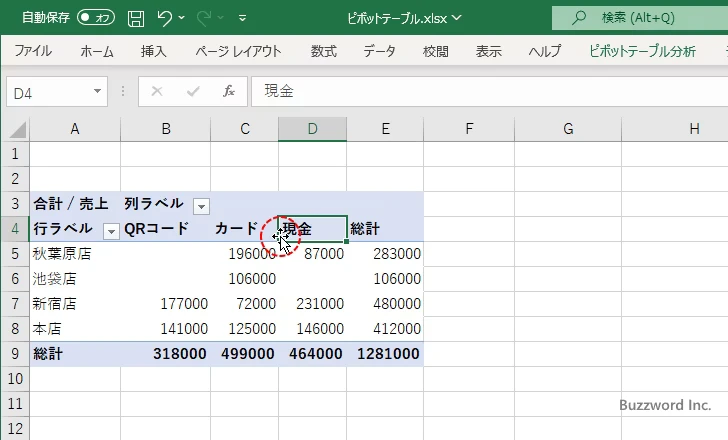Image resolution: width=728 pixels, height=440 pixels.
Task: Open the Customize Quick Access Toolbar dropdown
Action: (x=242, y=18)
